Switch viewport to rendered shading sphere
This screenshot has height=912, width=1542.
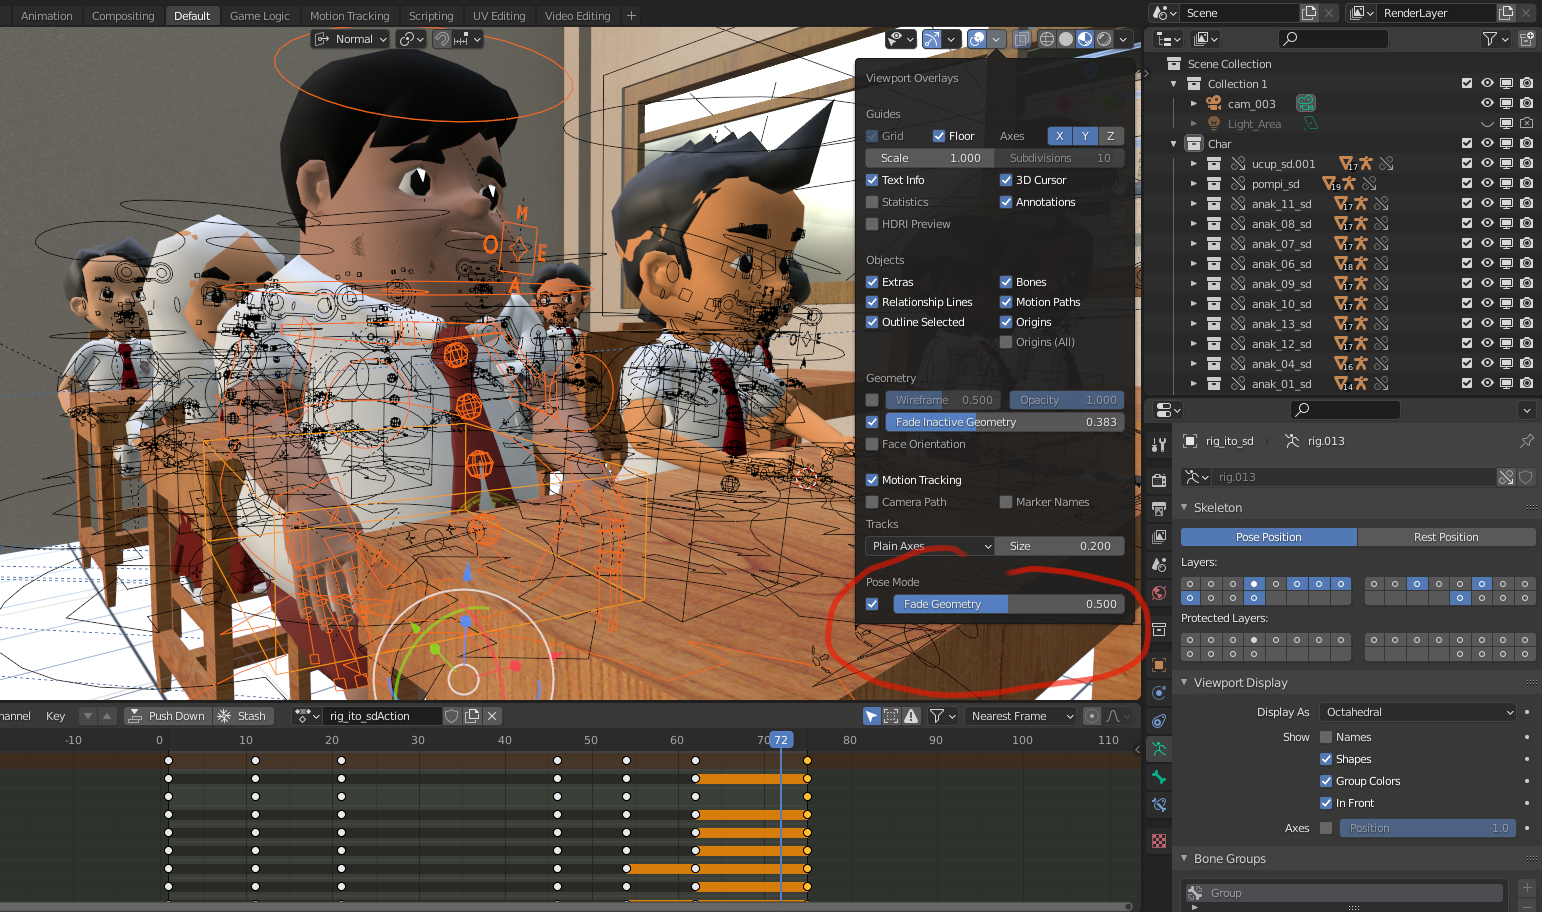[x=1104, y=39]
